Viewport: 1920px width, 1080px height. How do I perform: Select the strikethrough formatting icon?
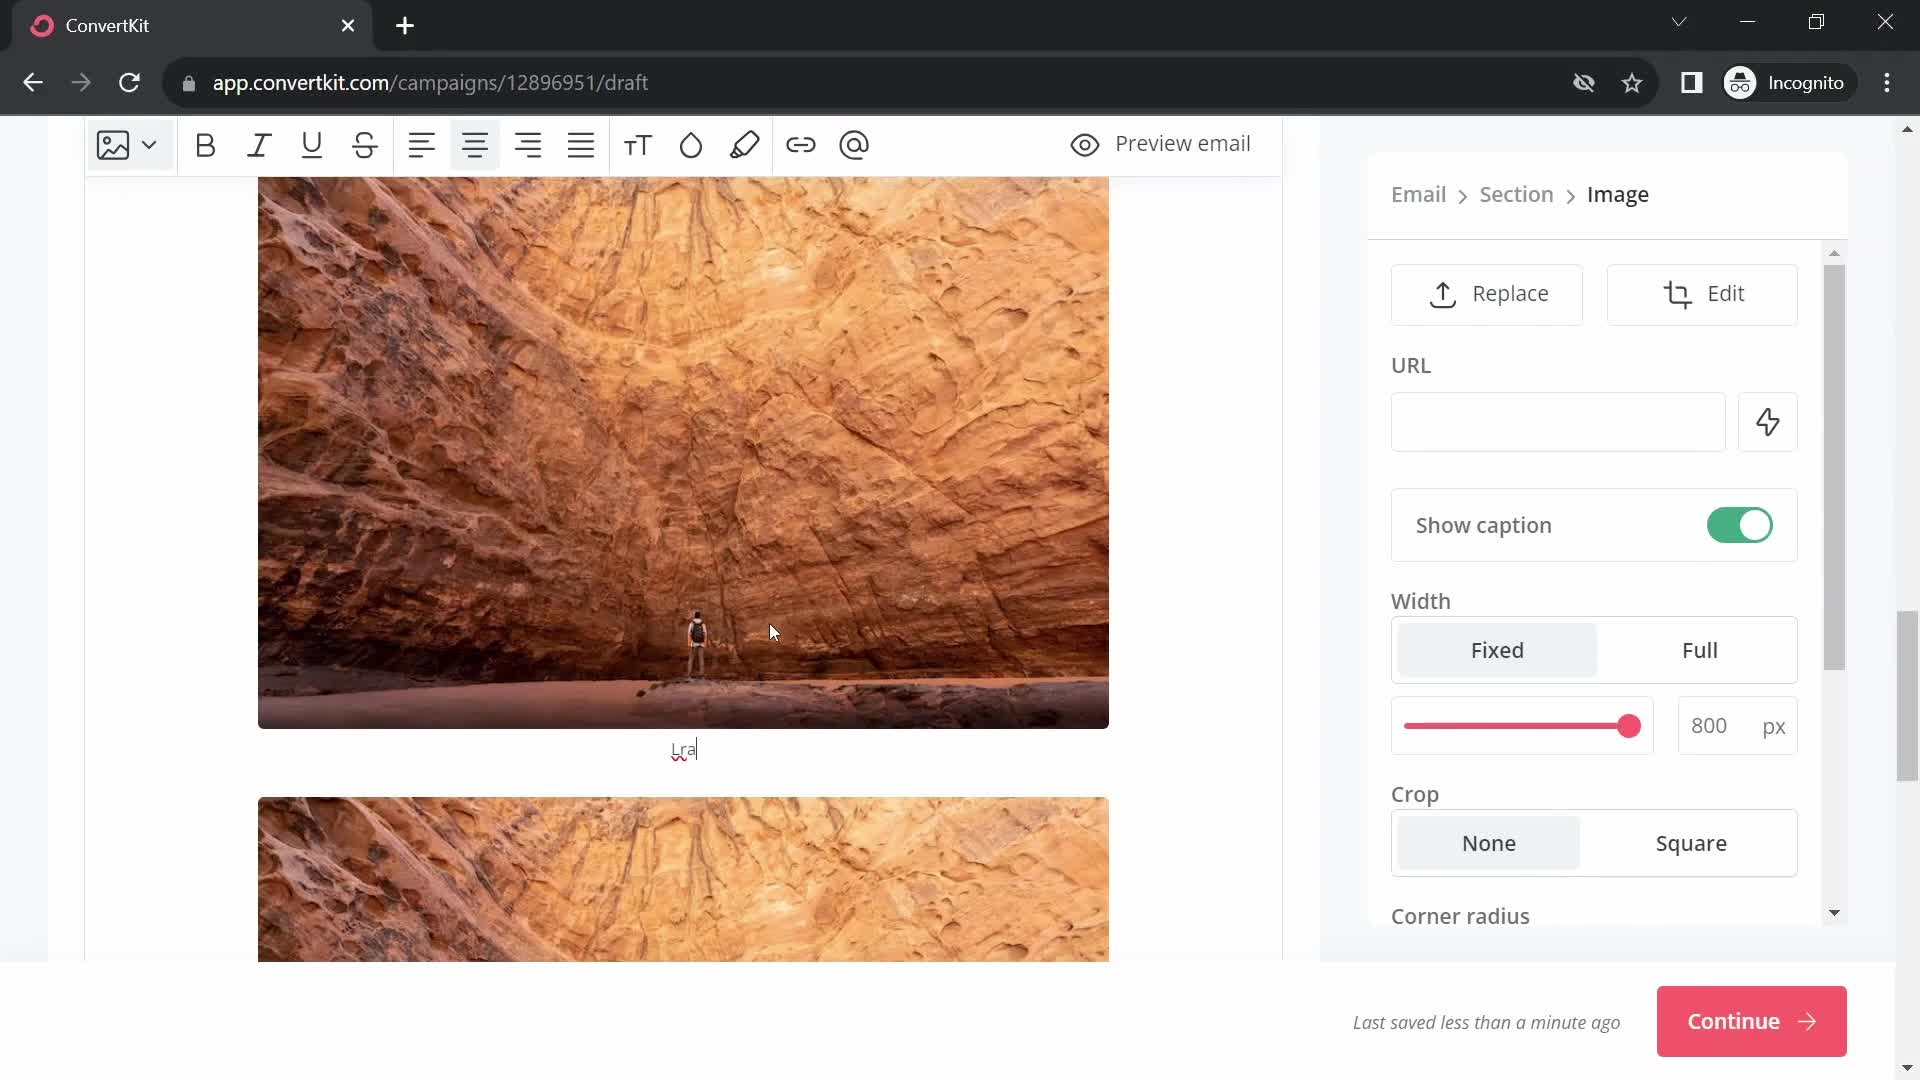pos(365,145)
